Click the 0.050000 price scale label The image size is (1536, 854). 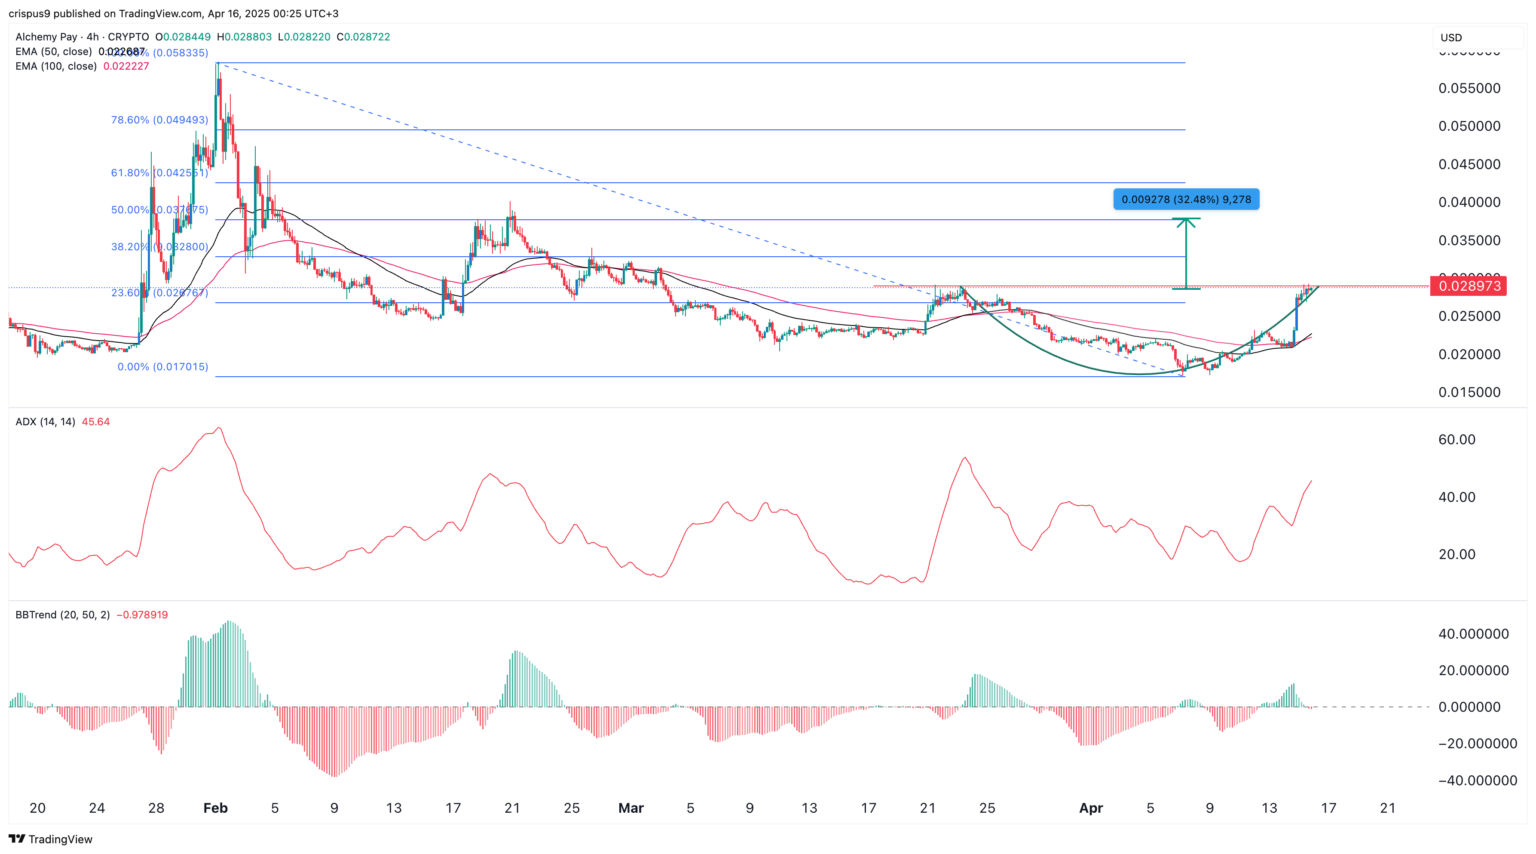(x=1469, y=126)
